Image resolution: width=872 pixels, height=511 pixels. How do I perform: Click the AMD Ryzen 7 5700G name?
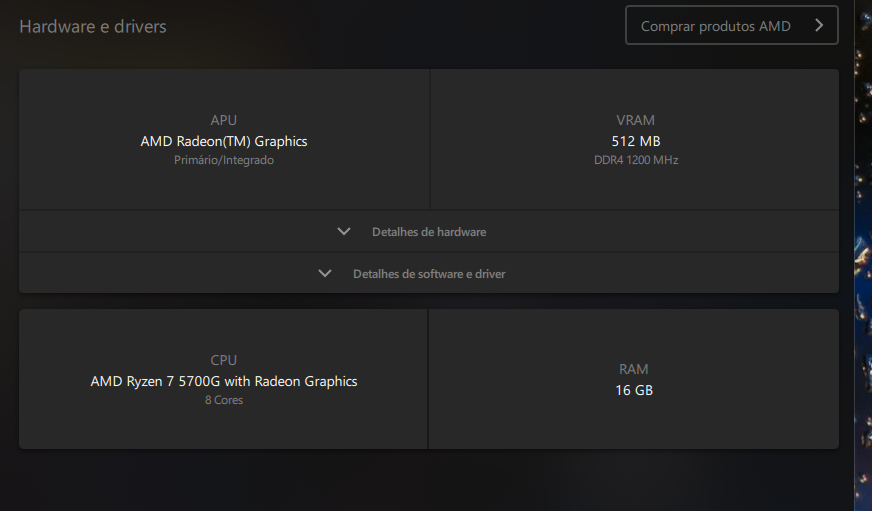click(x=224, y=381)
